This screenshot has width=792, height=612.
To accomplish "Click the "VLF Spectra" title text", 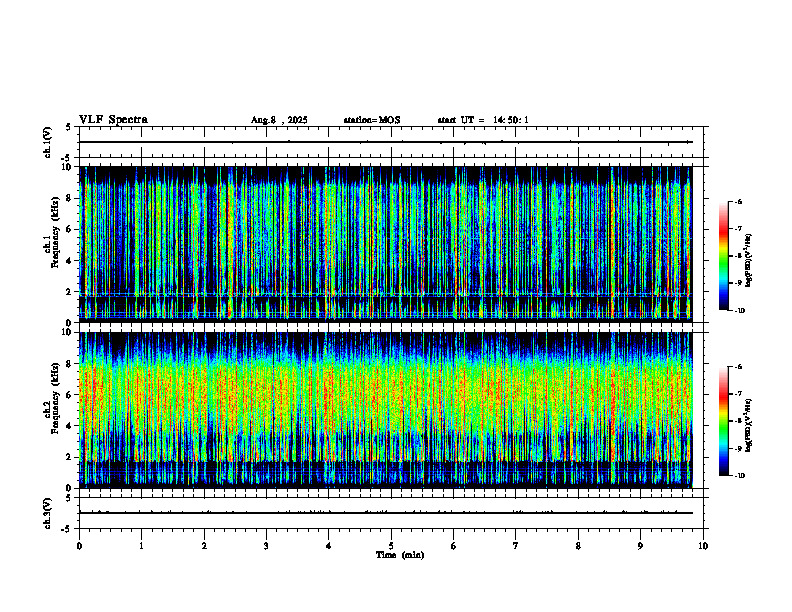I will [x=113, y=120].
